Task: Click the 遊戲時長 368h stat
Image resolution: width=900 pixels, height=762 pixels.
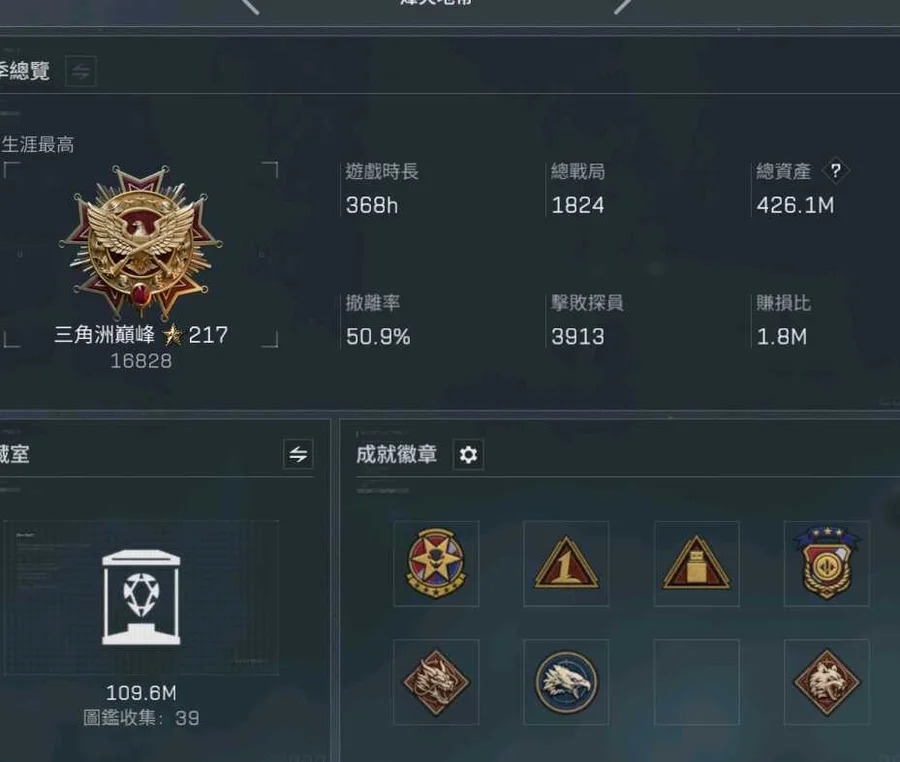Action: click(x=382, y=188)
